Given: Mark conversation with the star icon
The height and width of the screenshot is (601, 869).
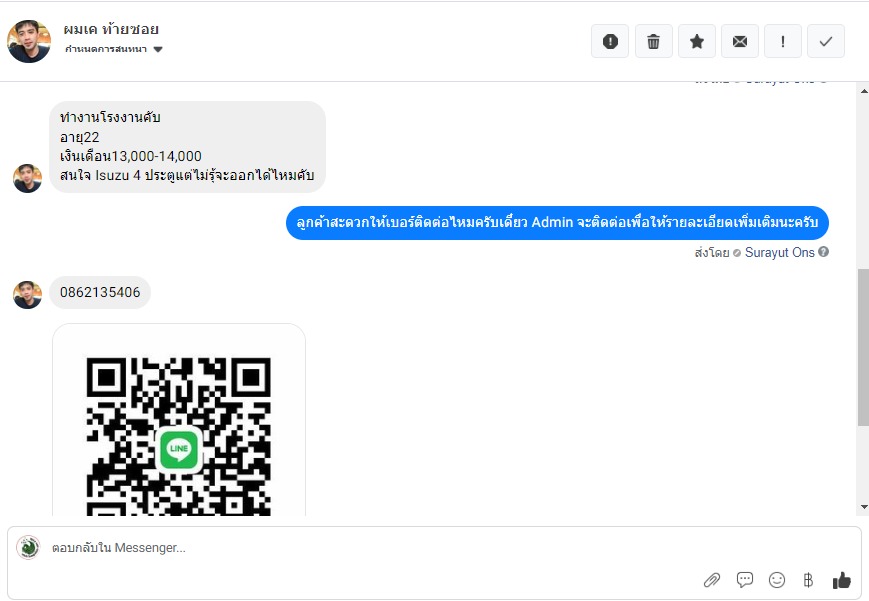Looking at the screenshot, I should point(697,41).
